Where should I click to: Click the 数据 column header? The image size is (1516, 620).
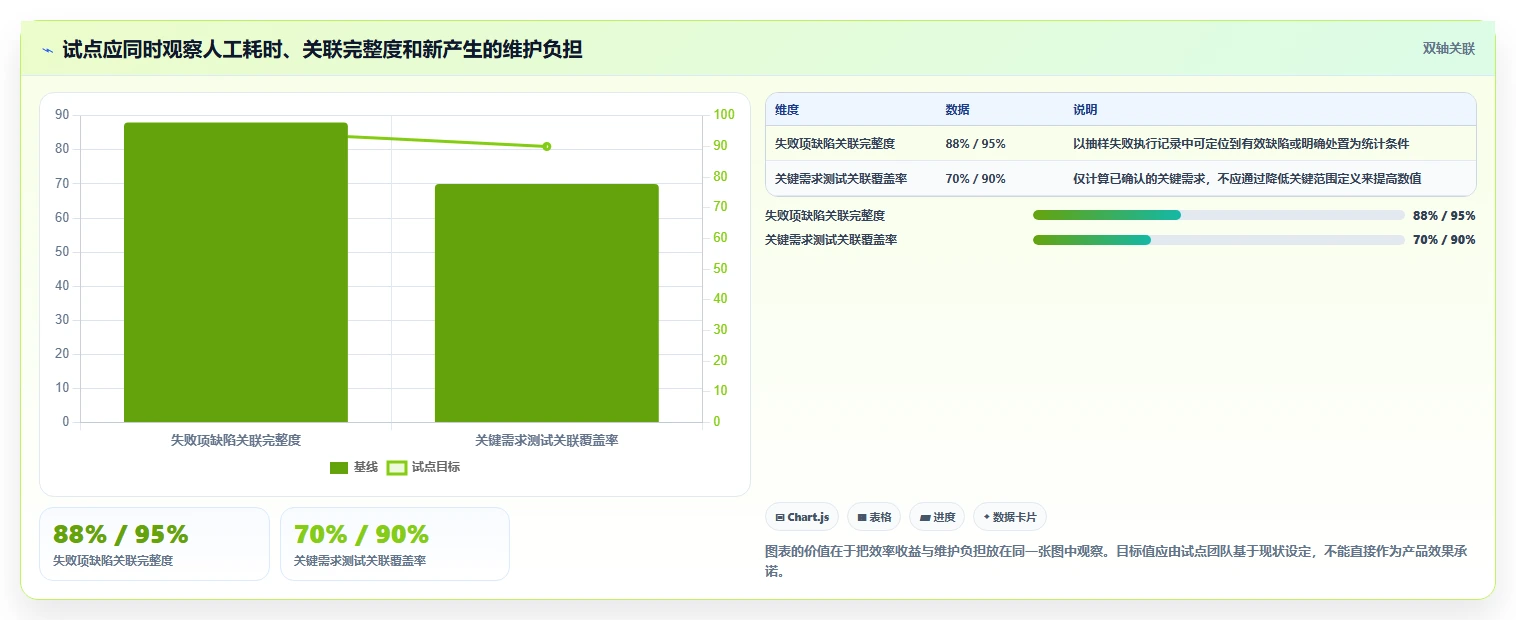pyautogui.click(x=957, y=110)
